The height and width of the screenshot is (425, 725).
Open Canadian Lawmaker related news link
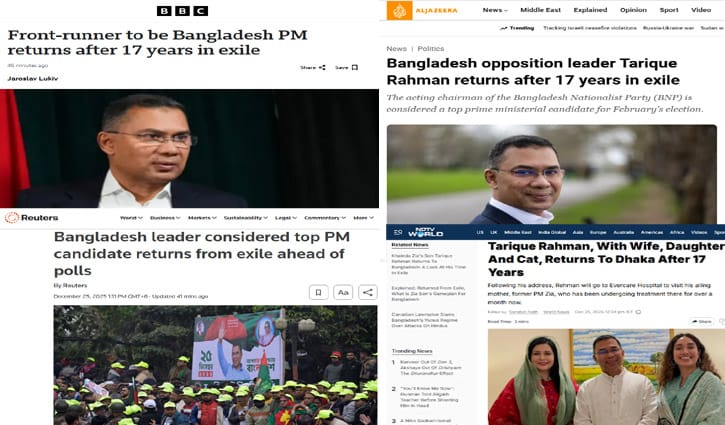(424, 320)
